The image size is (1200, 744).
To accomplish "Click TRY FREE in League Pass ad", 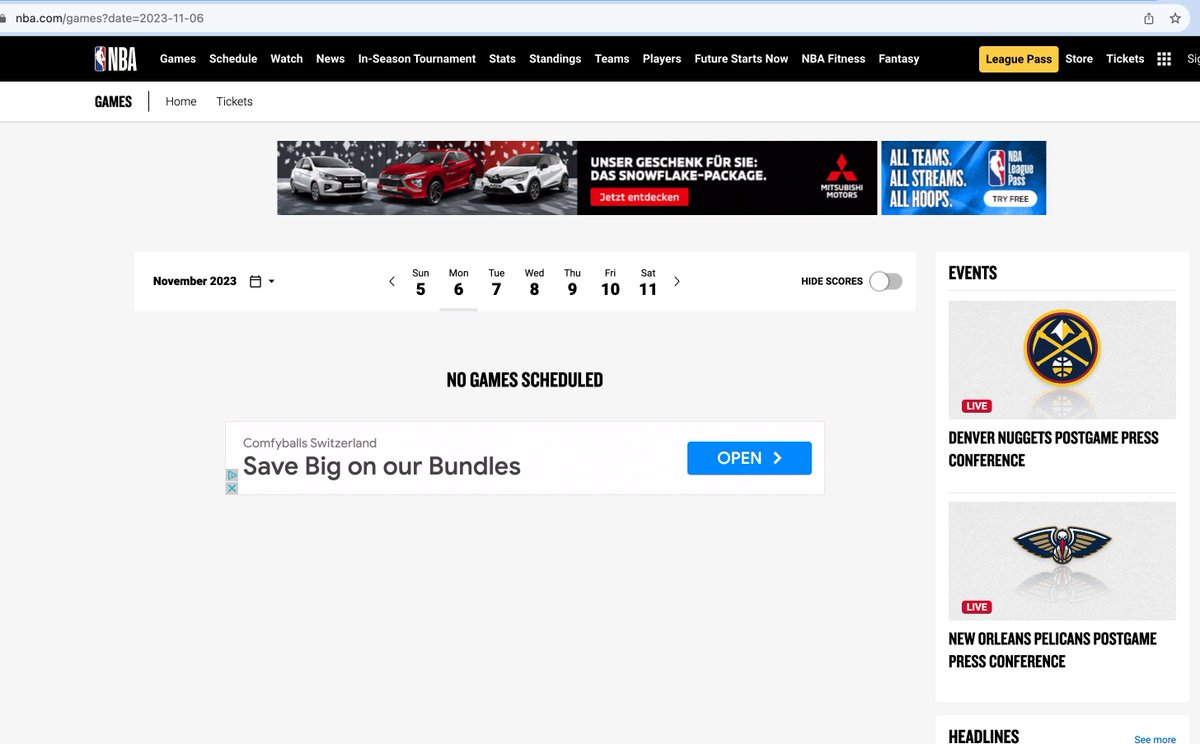I will click(1010, 199).
